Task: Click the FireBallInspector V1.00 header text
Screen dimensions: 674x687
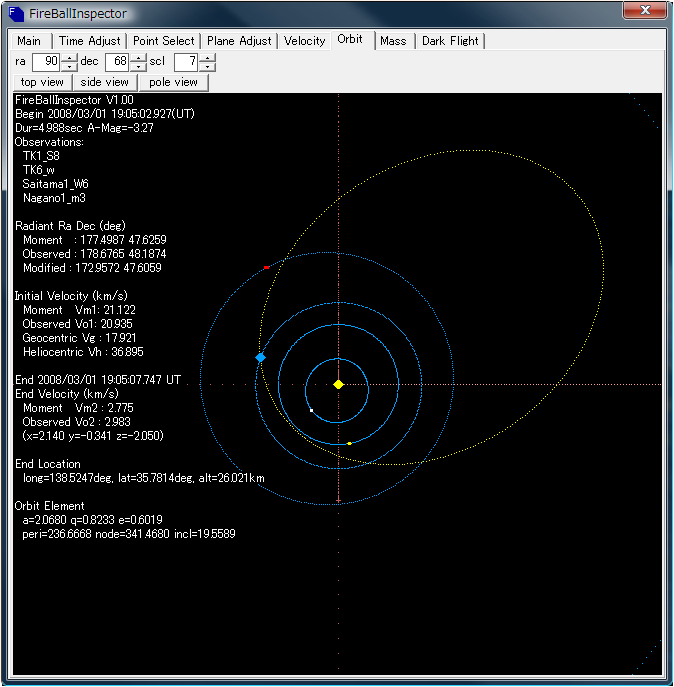Action: [74, 100]
